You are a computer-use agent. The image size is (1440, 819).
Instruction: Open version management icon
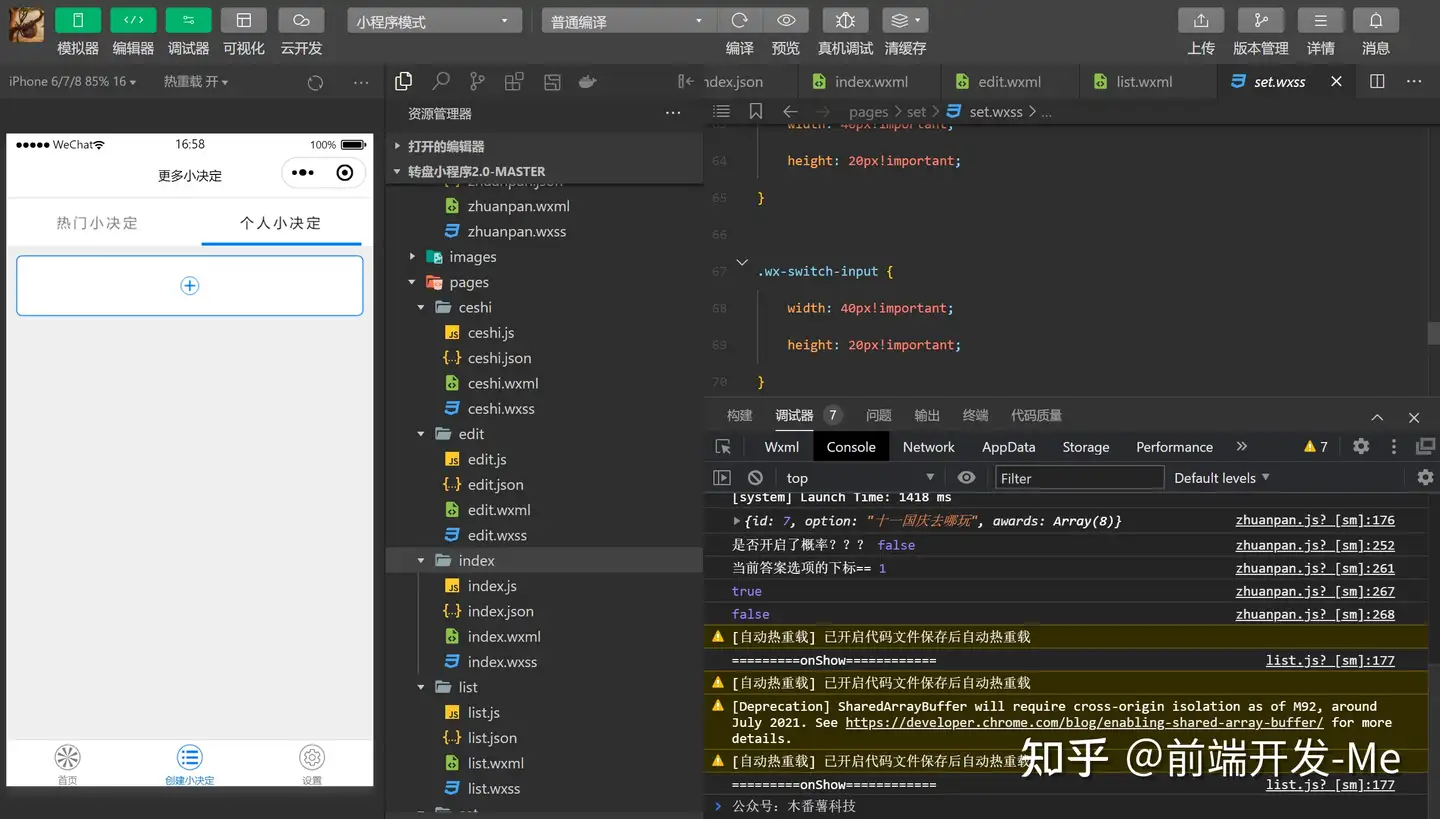[x=1260, y=21]
